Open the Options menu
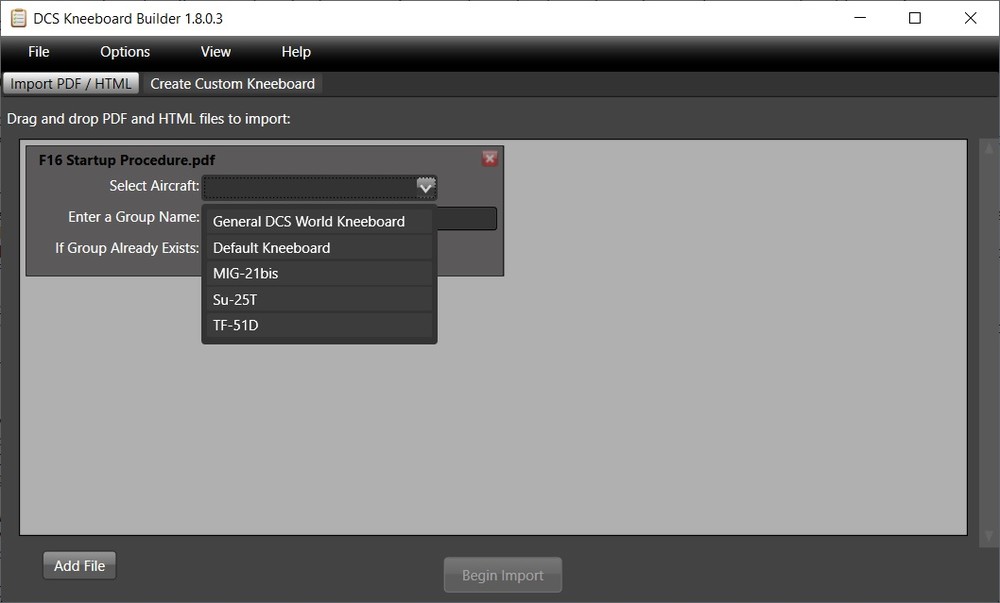The width and height of the screenshot is (1000, 603). [125, 52]
